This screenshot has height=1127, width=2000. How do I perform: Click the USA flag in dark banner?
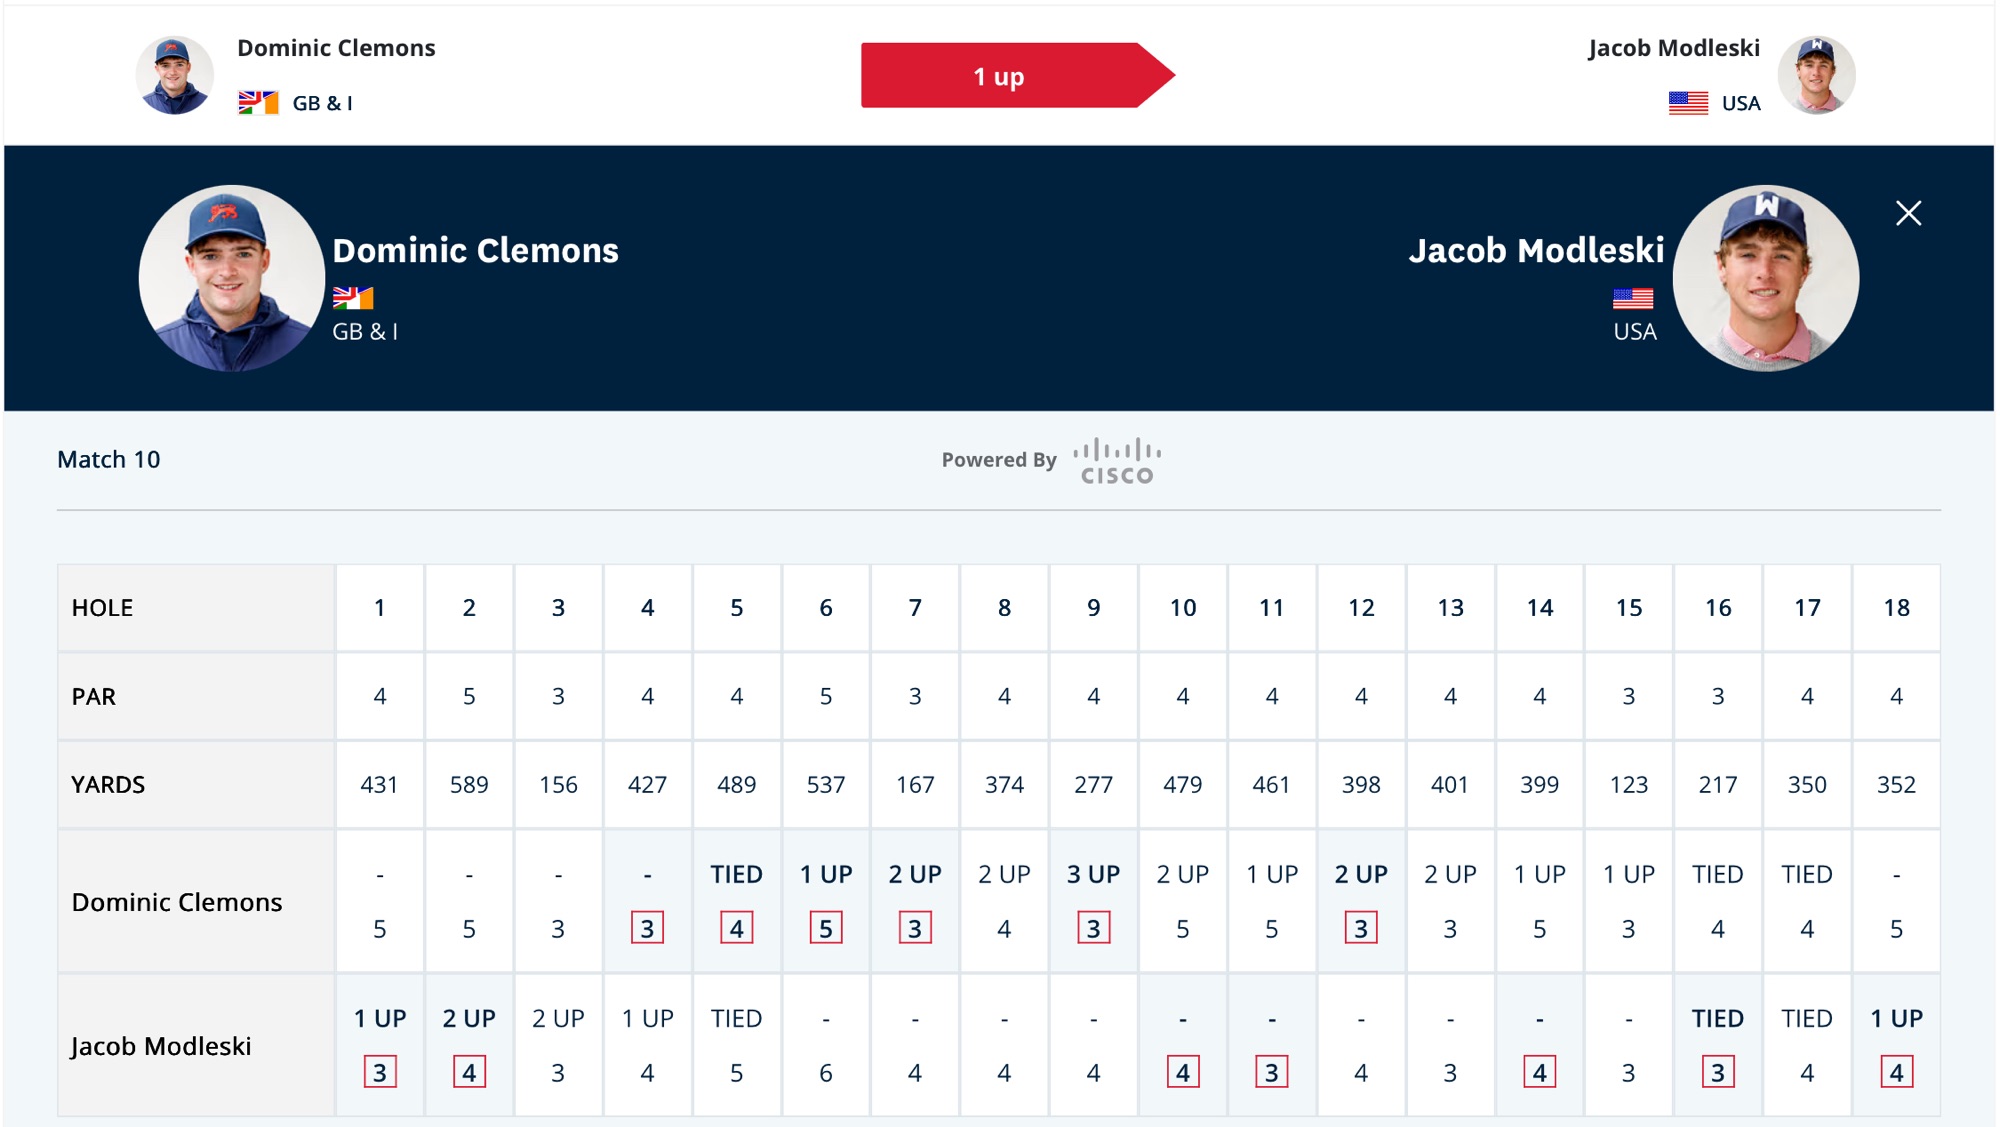[x=1633, y=298]
